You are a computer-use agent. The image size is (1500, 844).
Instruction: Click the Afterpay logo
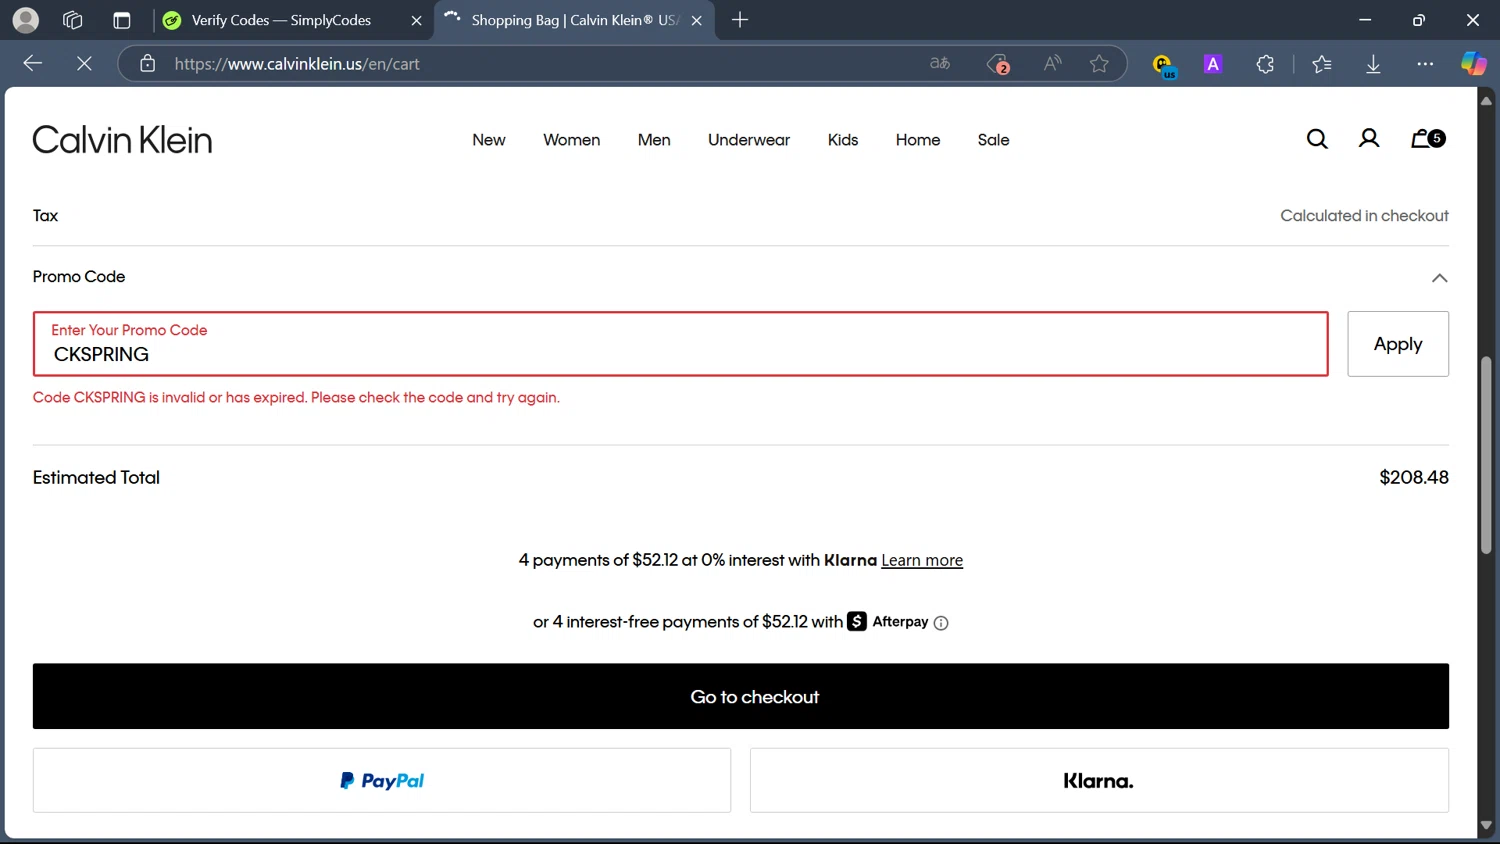(x=888, y=622)
